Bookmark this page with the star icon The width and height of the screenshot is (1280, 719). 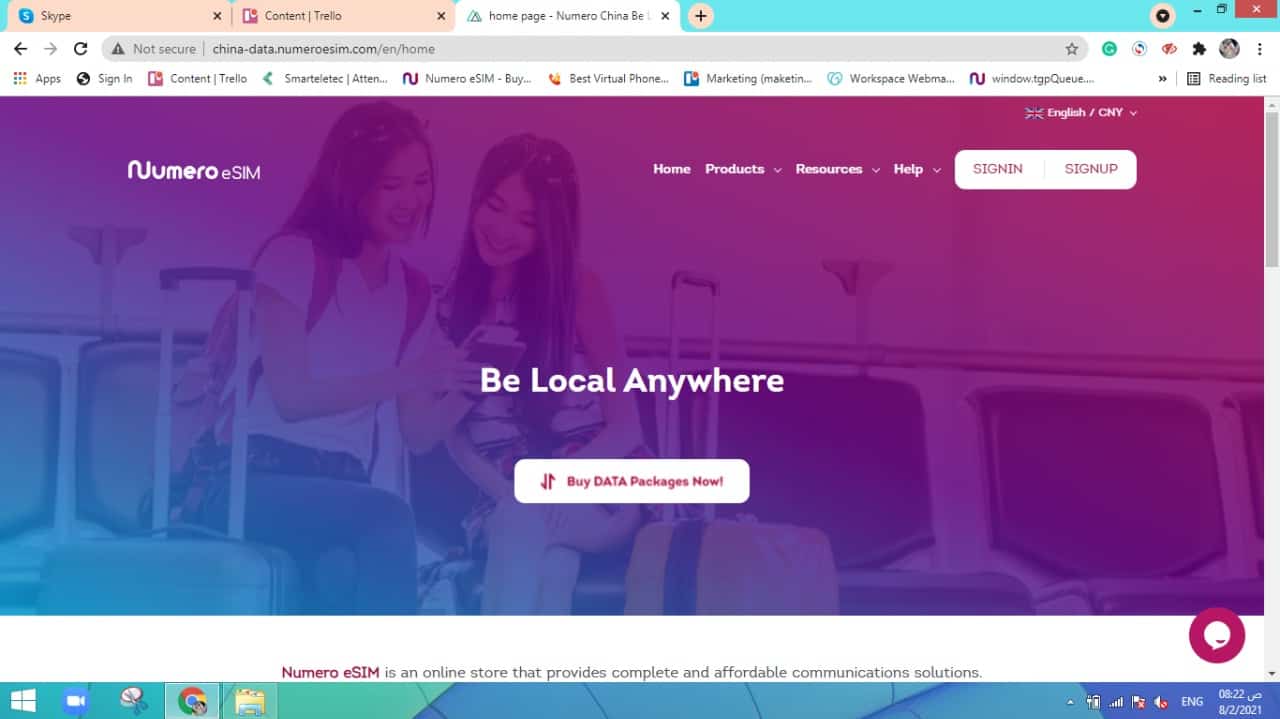pos(1071,49)
